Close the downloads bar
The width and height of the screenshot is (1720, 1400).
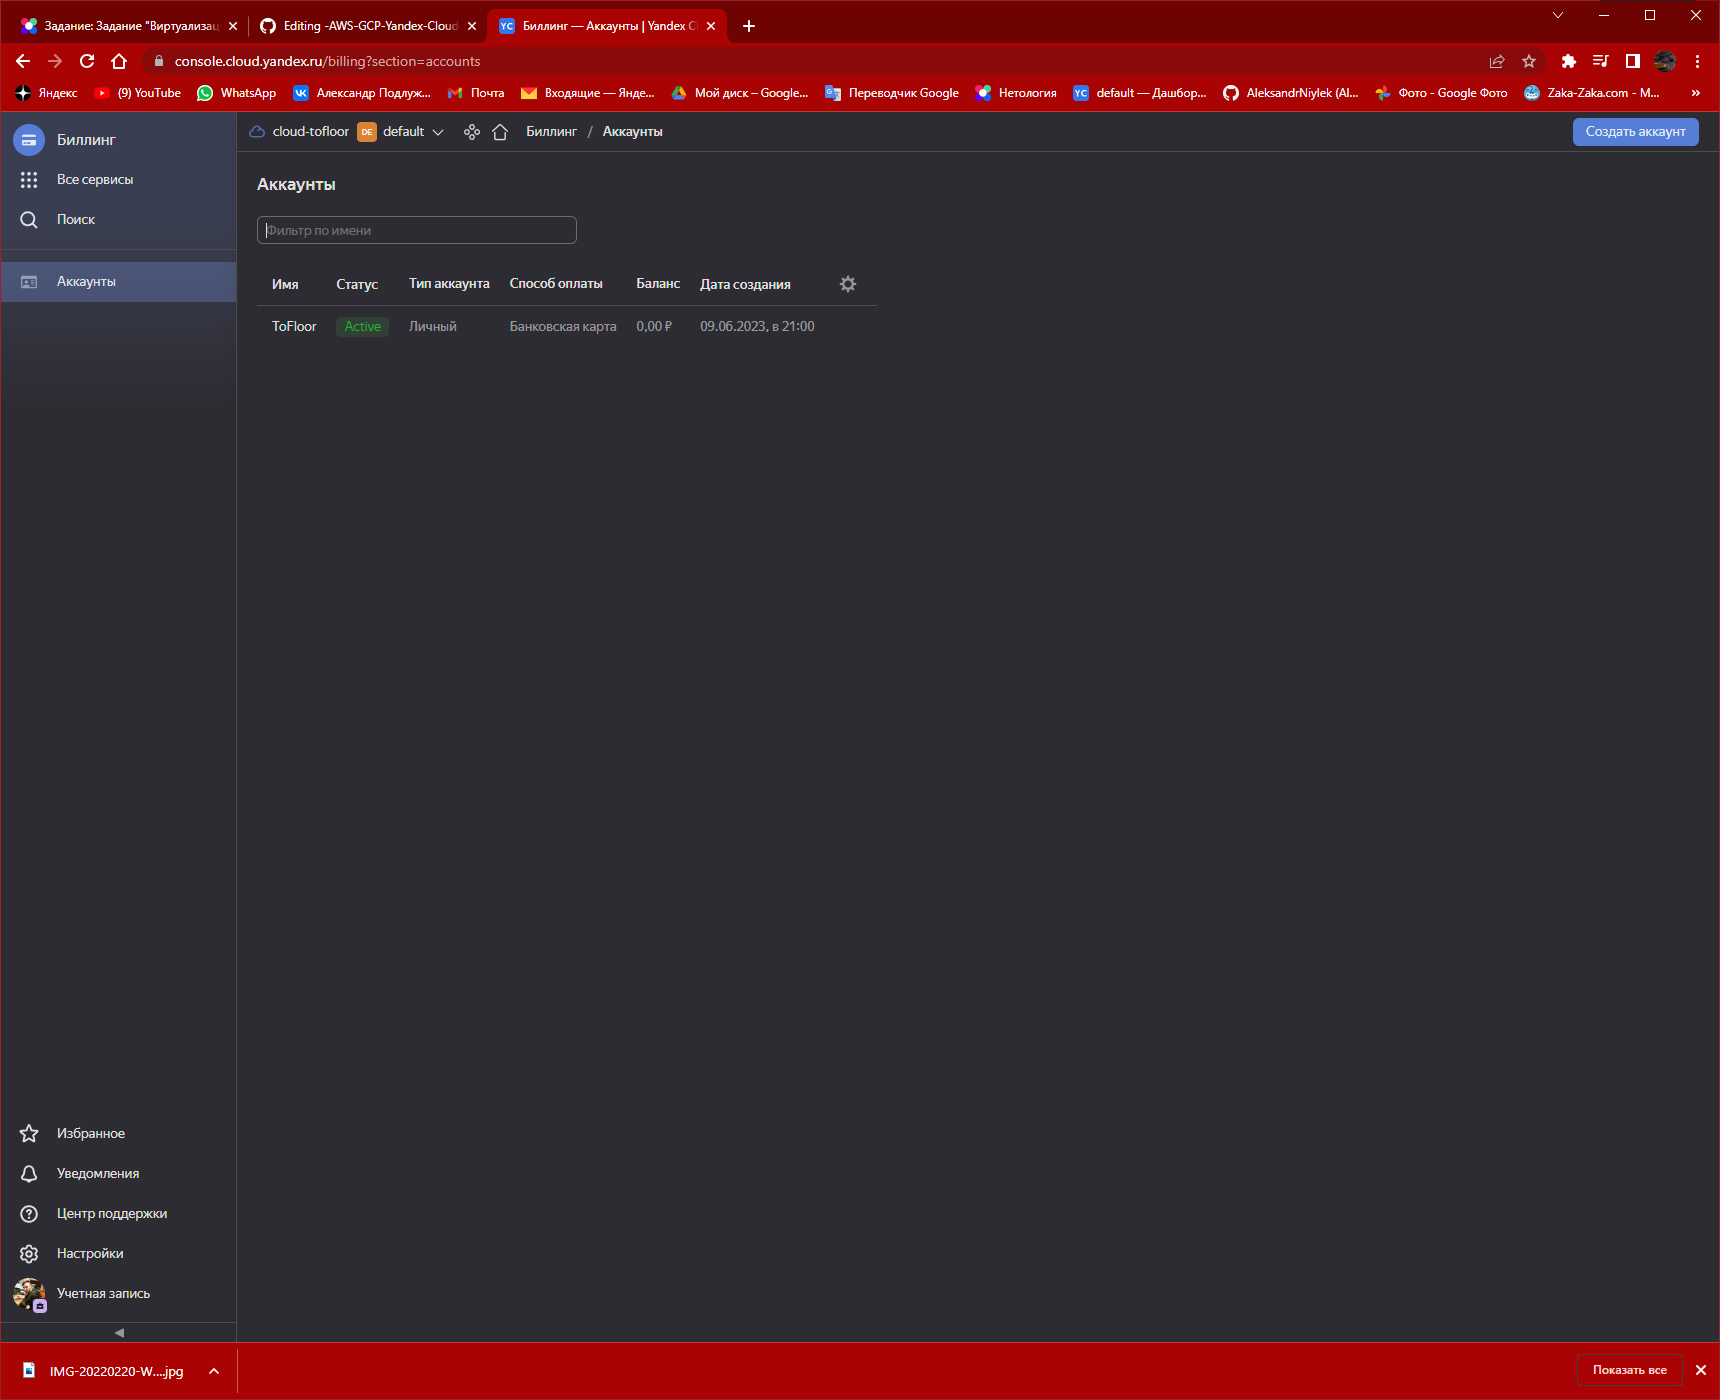click(x=1701, y=1370)
